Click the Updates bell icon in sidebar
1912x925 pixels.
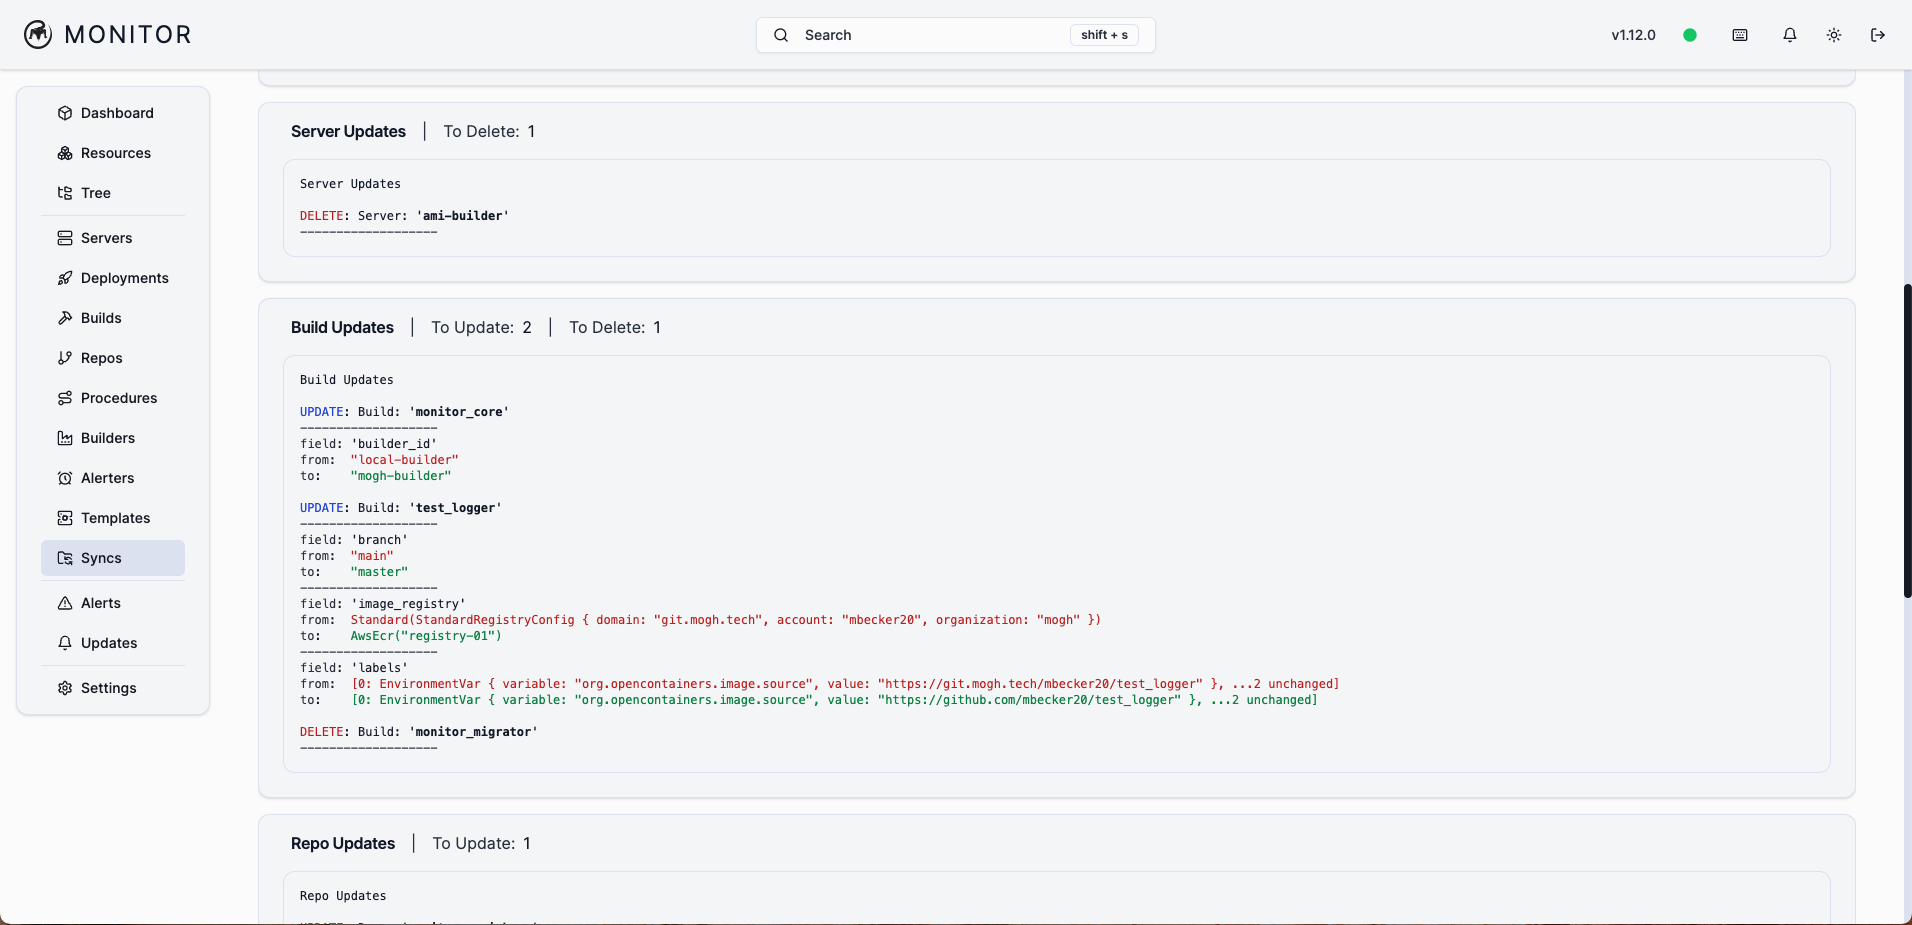pyautogui.click(x=65, y=643)
